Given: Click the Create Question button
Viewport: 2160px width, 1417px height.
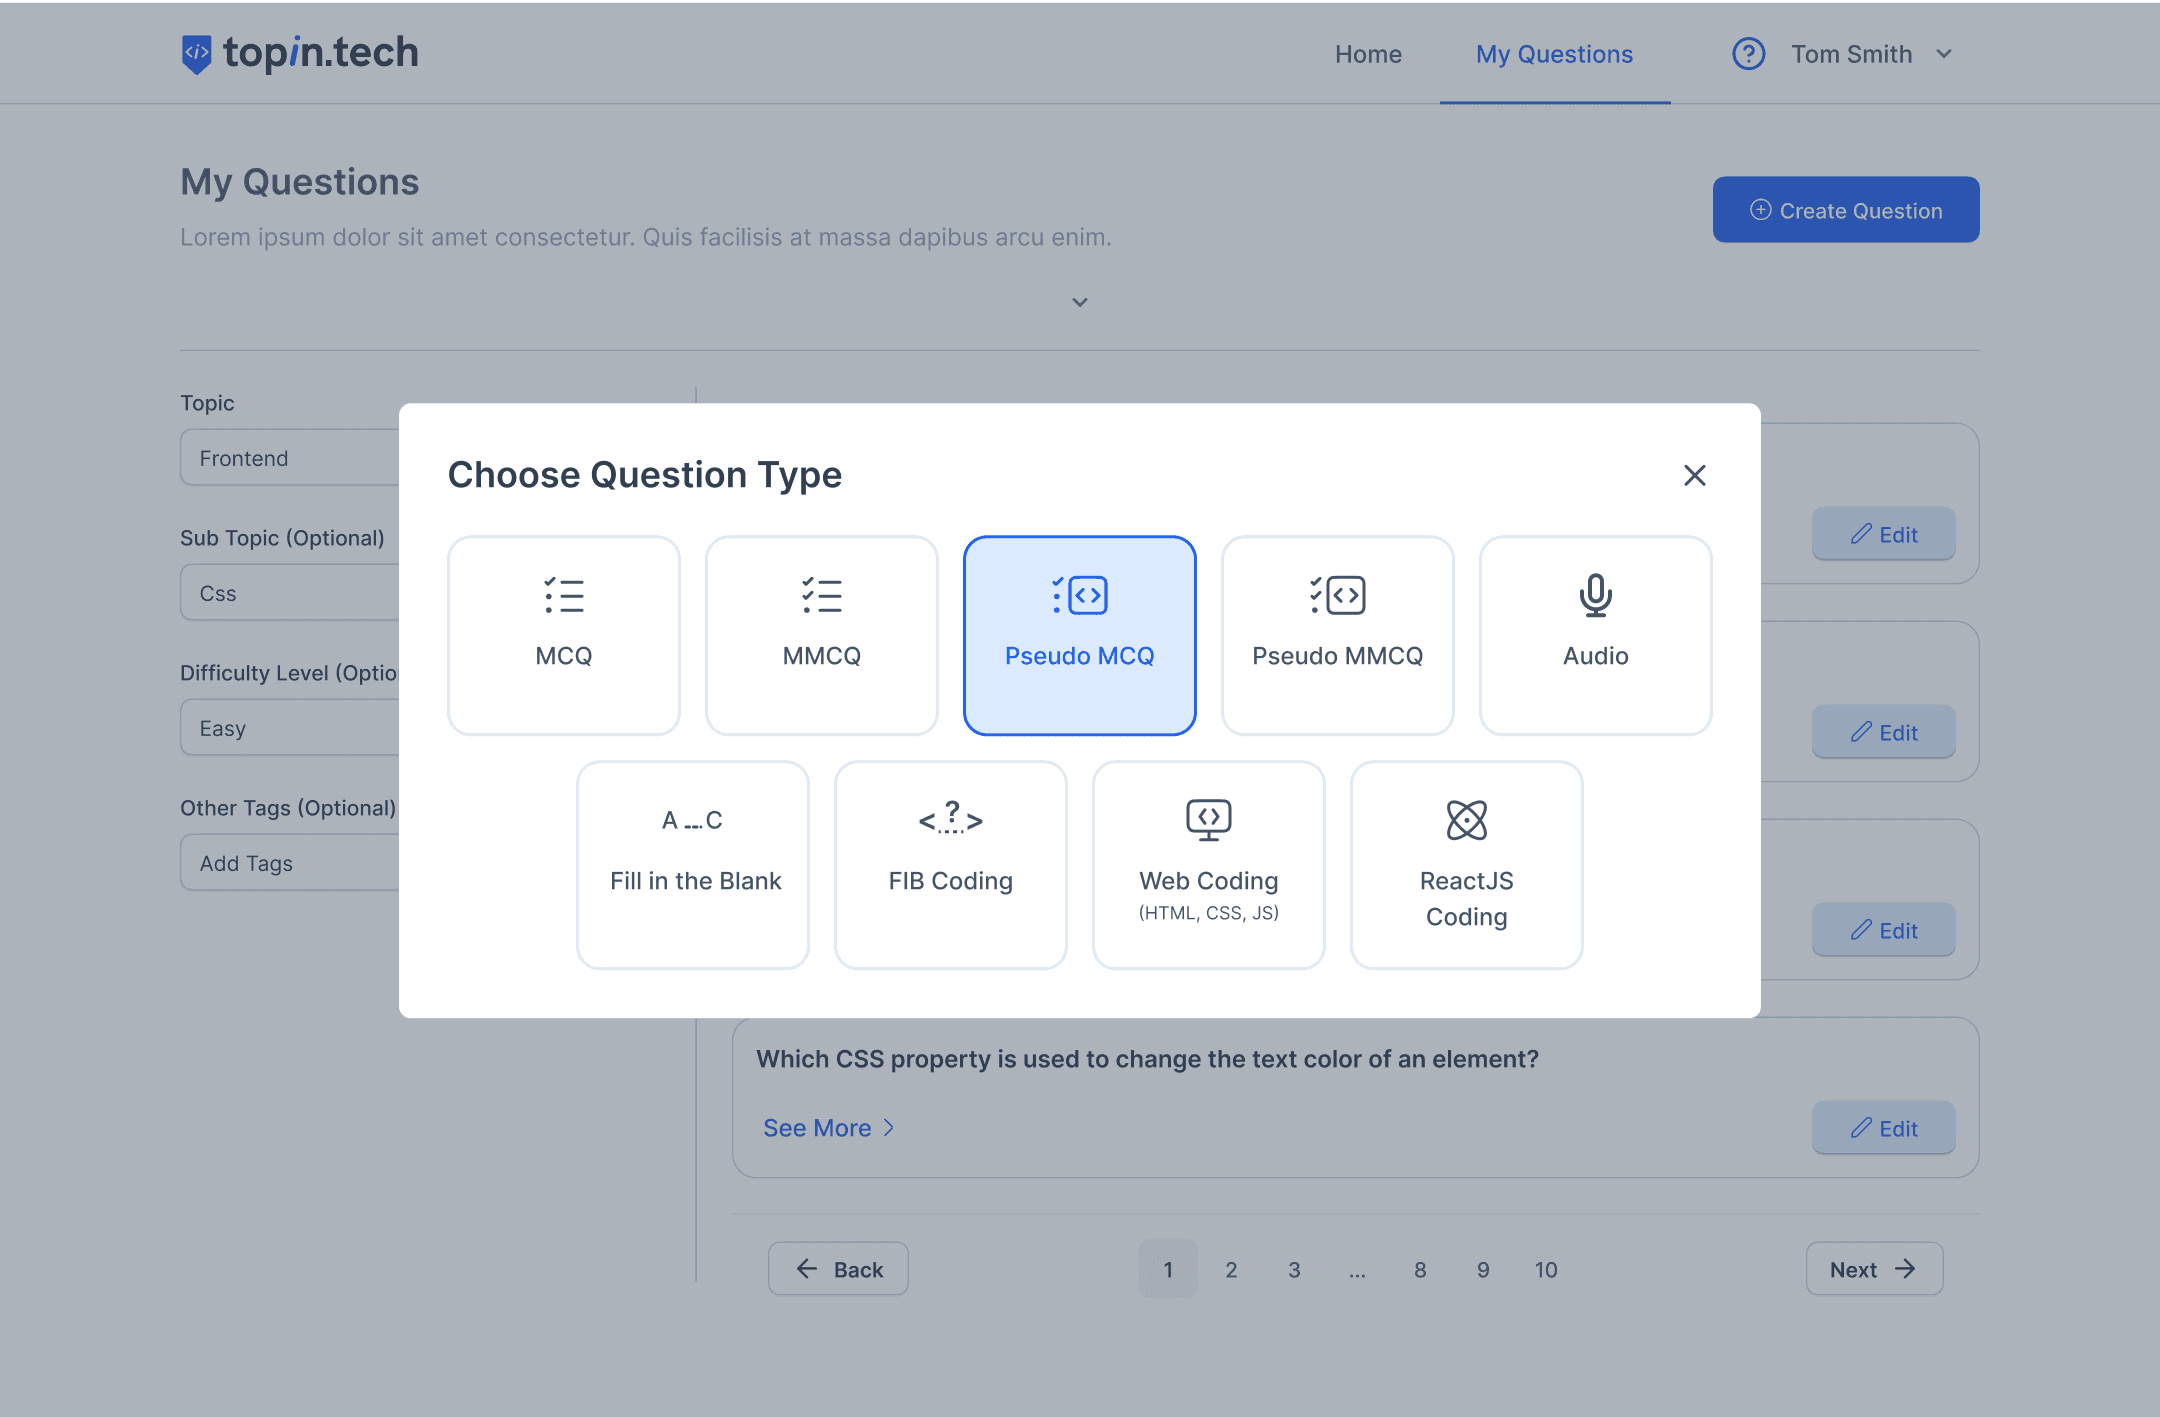Looking at the screenshot, I should coord(1845,210).
